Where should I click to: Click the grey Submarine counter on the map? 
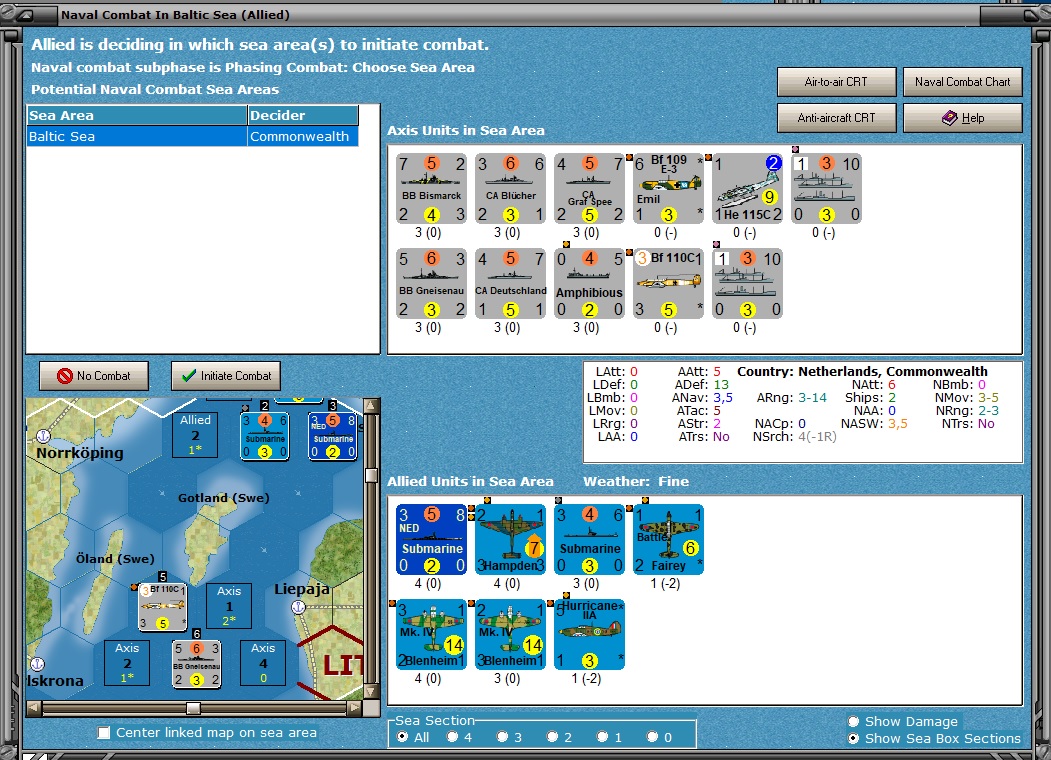265,436
